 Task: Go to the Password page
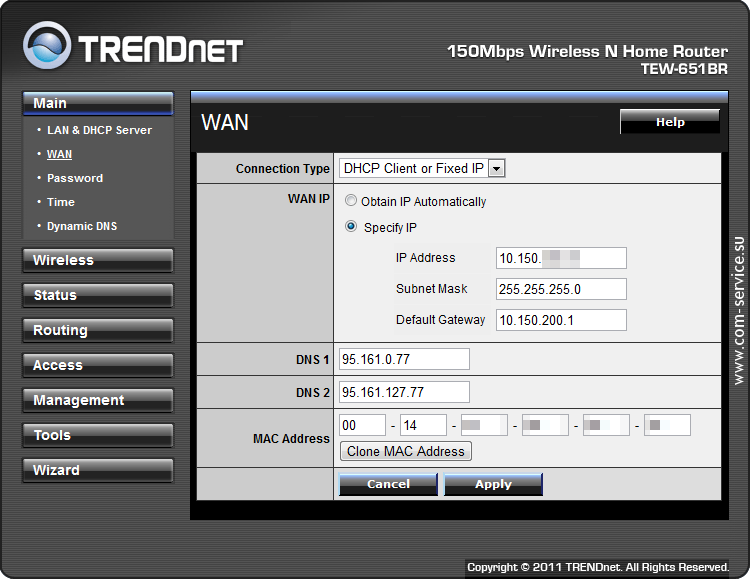(x=75, y=178)
